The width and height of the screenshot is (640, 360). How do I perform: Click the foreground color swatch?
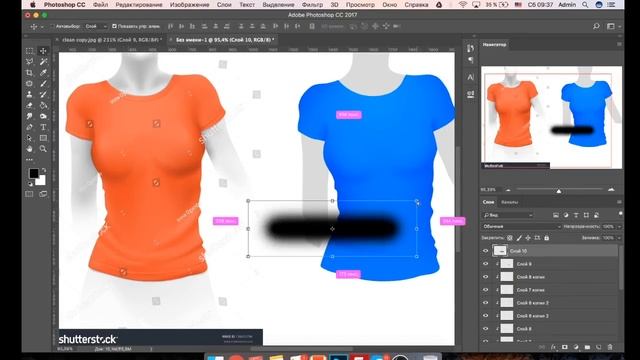click(34, 173)
